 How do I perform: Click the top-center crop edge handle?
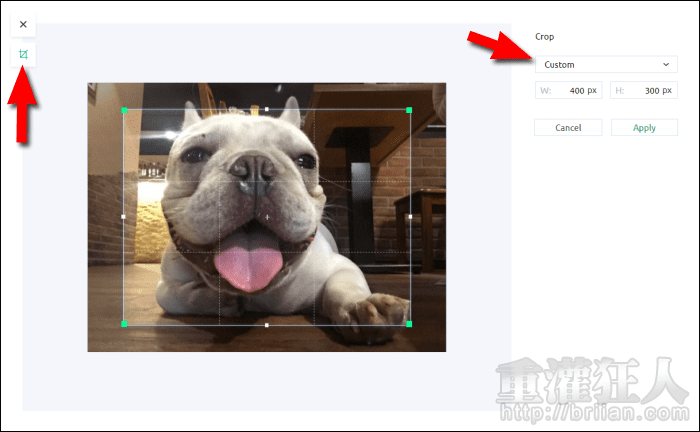267,109
